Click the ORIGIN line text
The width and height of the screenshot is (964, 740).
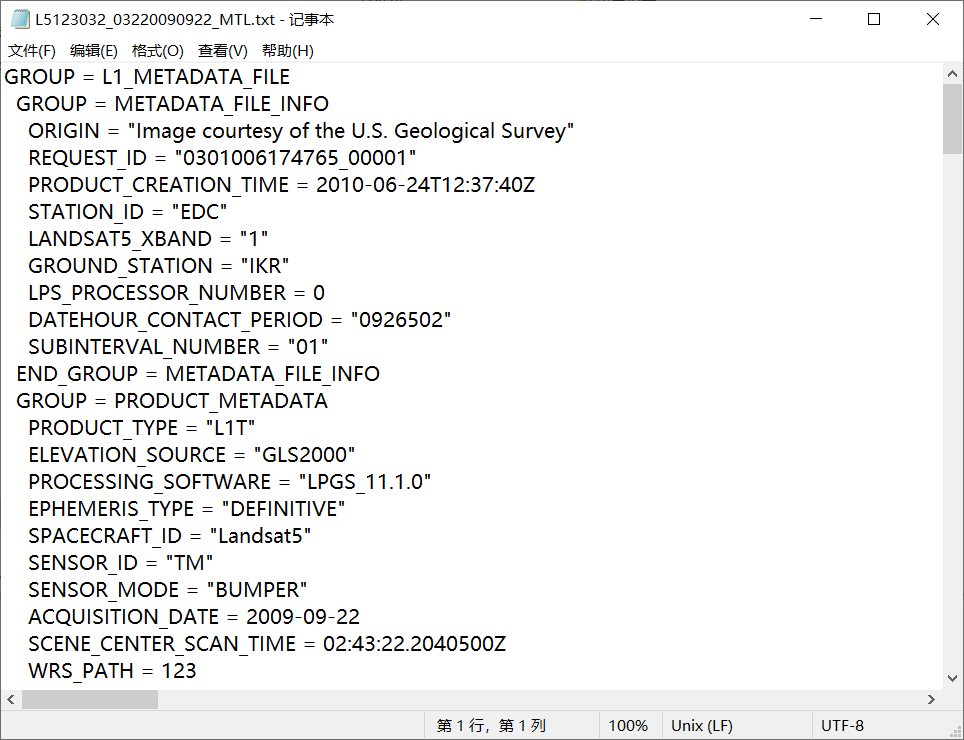(301, 131)
